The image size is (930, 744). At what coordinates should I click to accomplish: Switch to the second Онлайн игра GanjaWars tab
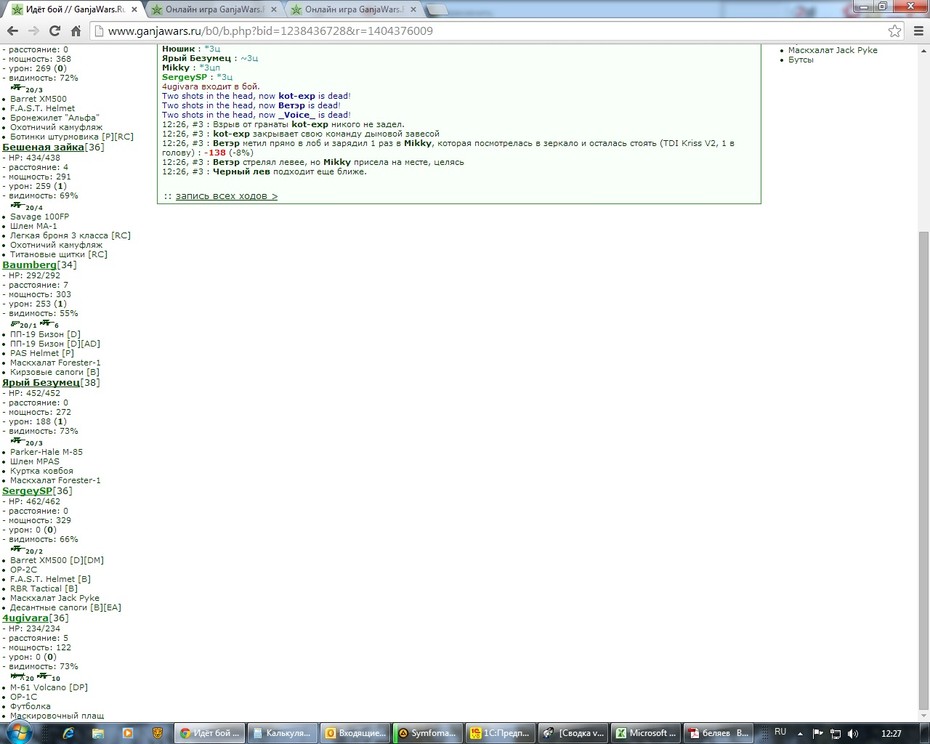click(214, 9)
